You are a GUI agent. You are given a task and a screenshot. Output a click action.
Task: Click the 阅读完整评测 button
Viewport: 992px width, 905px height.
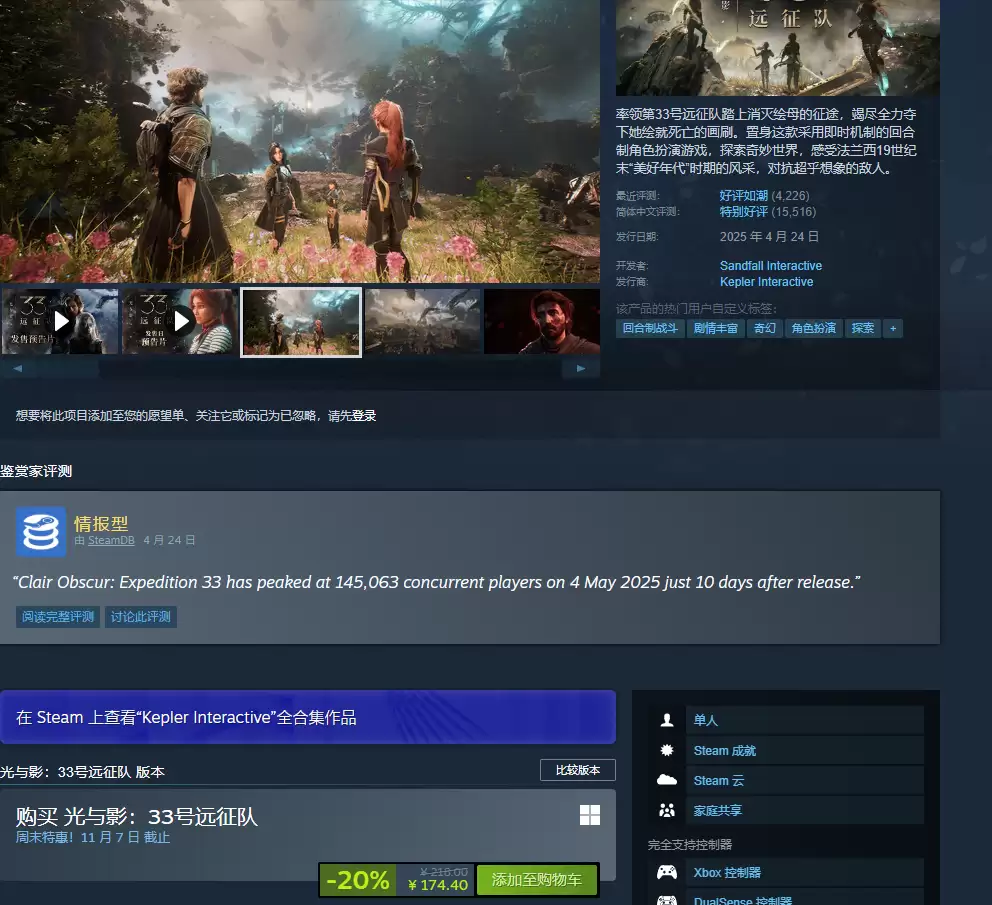[x=58, y=617]
